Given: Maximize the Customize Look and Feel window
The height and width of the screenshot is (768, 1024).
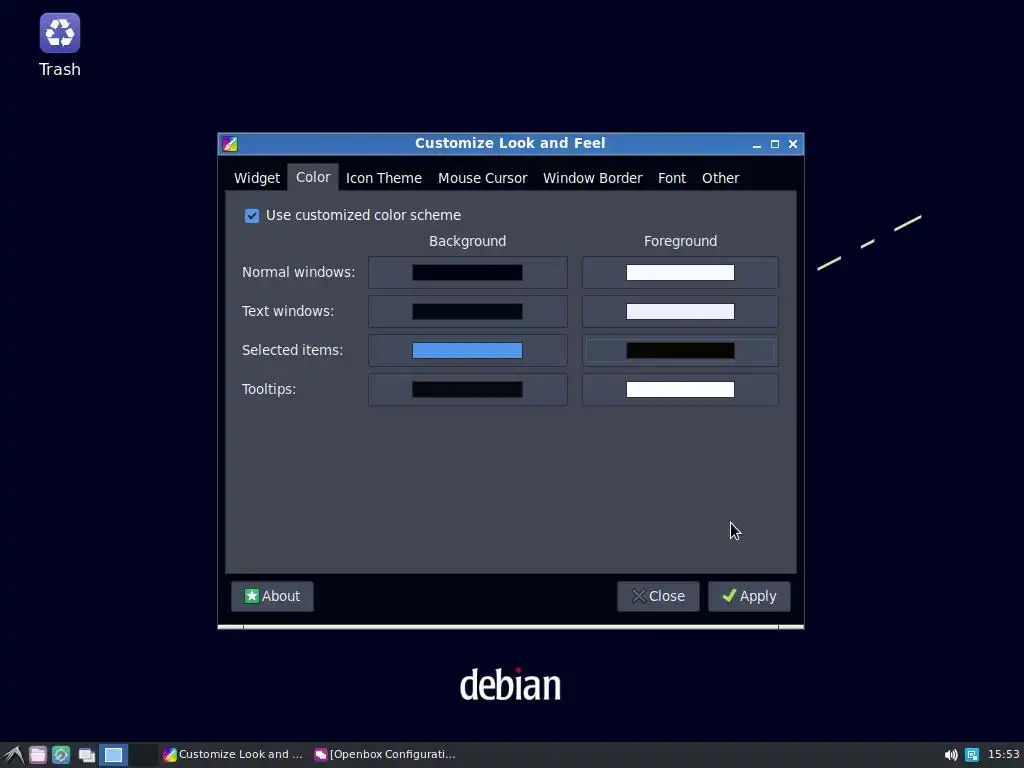Looking at the screenshot, I should coord(775,144).
